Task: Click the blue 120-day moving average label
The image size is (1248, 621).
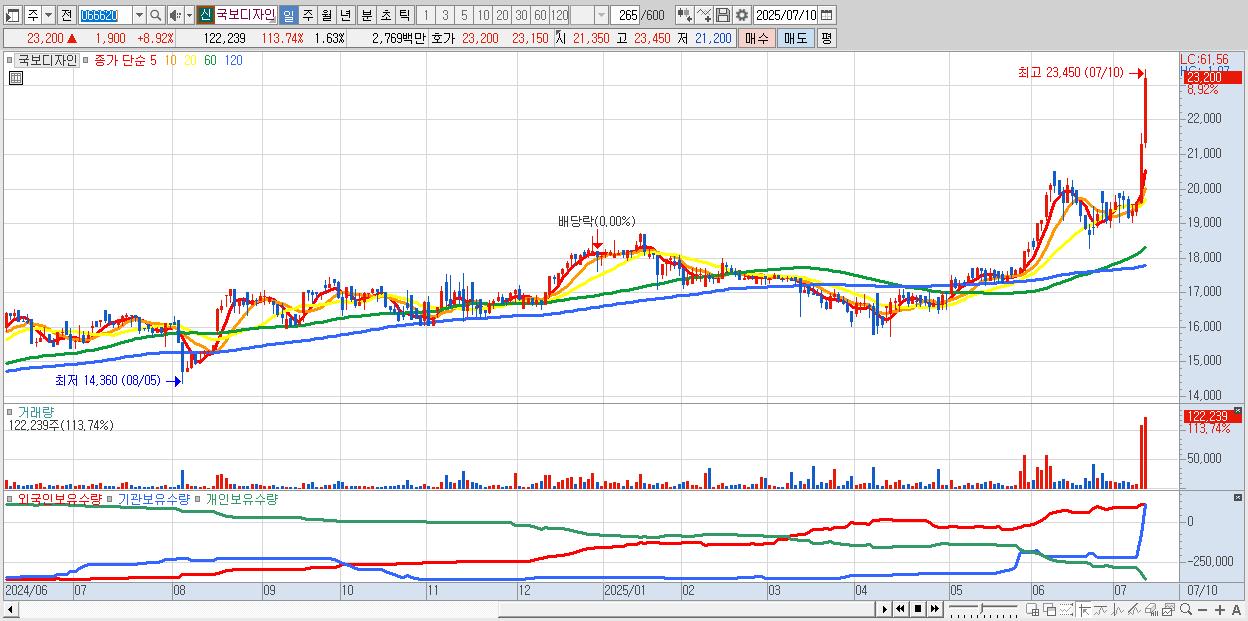Action: tap(233, 60)
